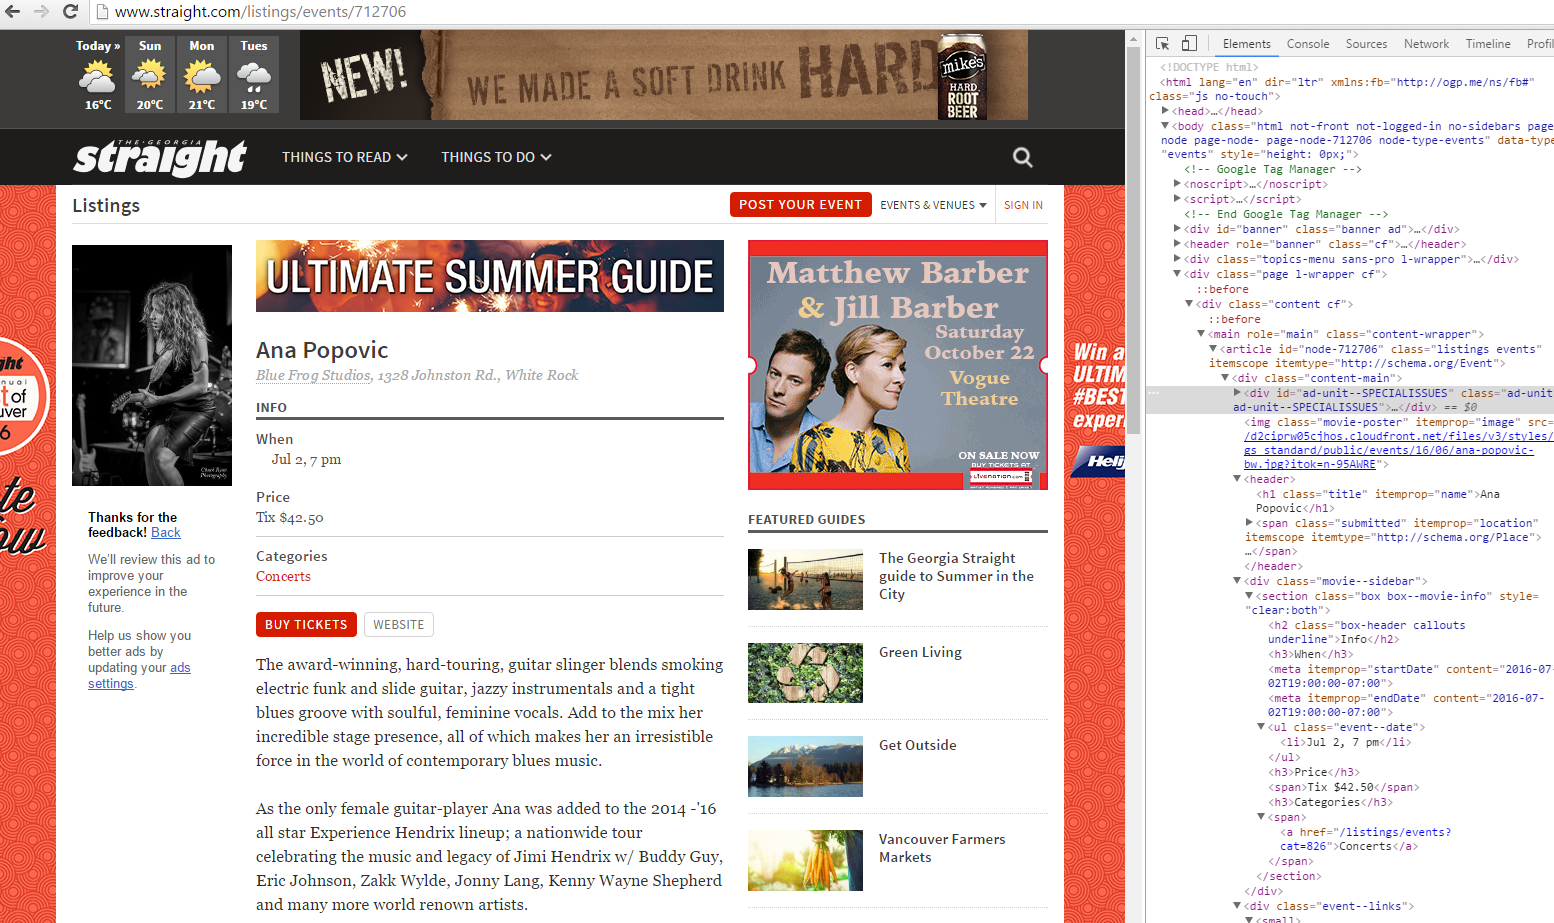The height and width of the screenshot is (923, 1554).
Task: Collapse the article node-712706 element
Action: [1214, 349]
